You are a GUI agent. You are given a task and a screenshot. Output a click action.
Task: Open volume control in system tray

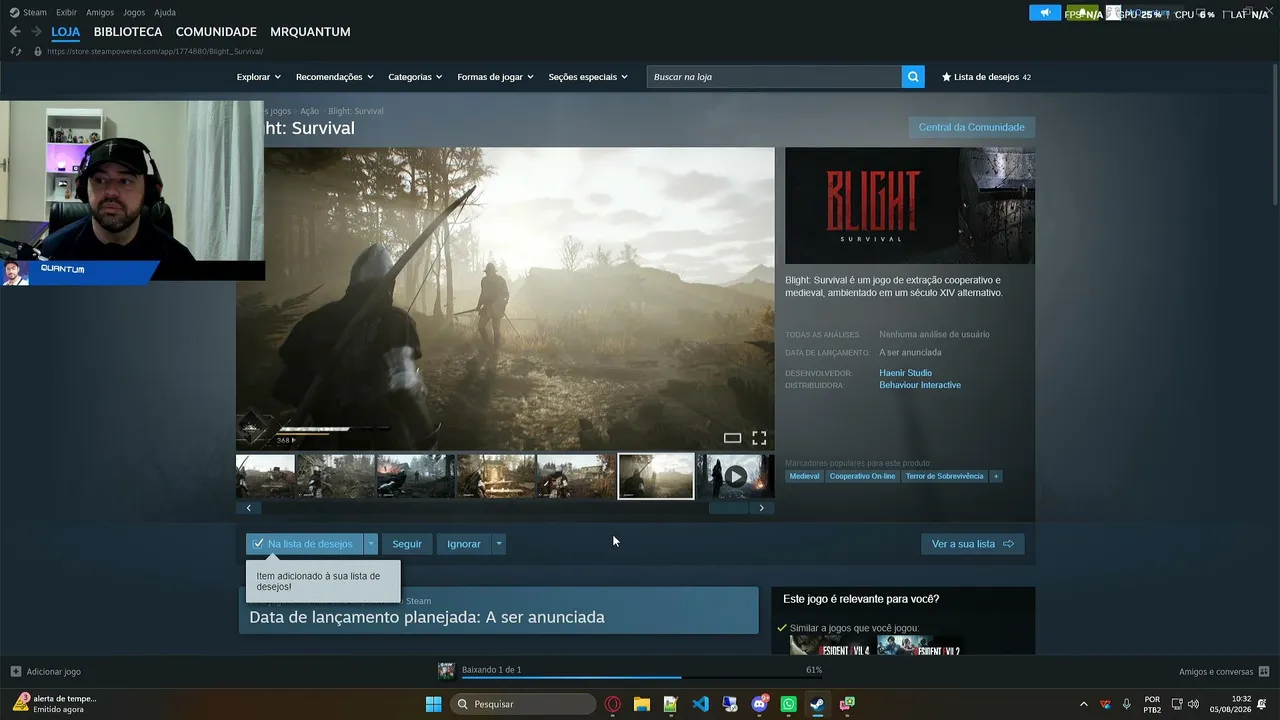point(1193,704)
